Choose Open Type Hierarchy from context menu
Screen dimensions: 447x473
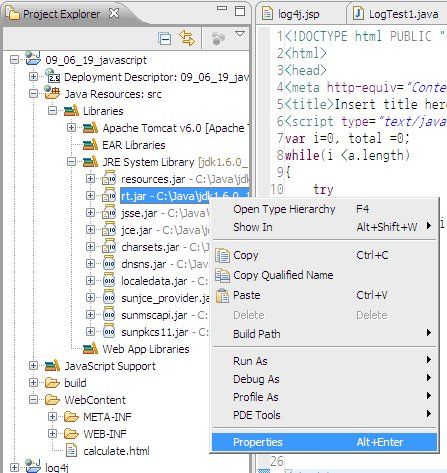pyautogui.click(x=325, y=209)
